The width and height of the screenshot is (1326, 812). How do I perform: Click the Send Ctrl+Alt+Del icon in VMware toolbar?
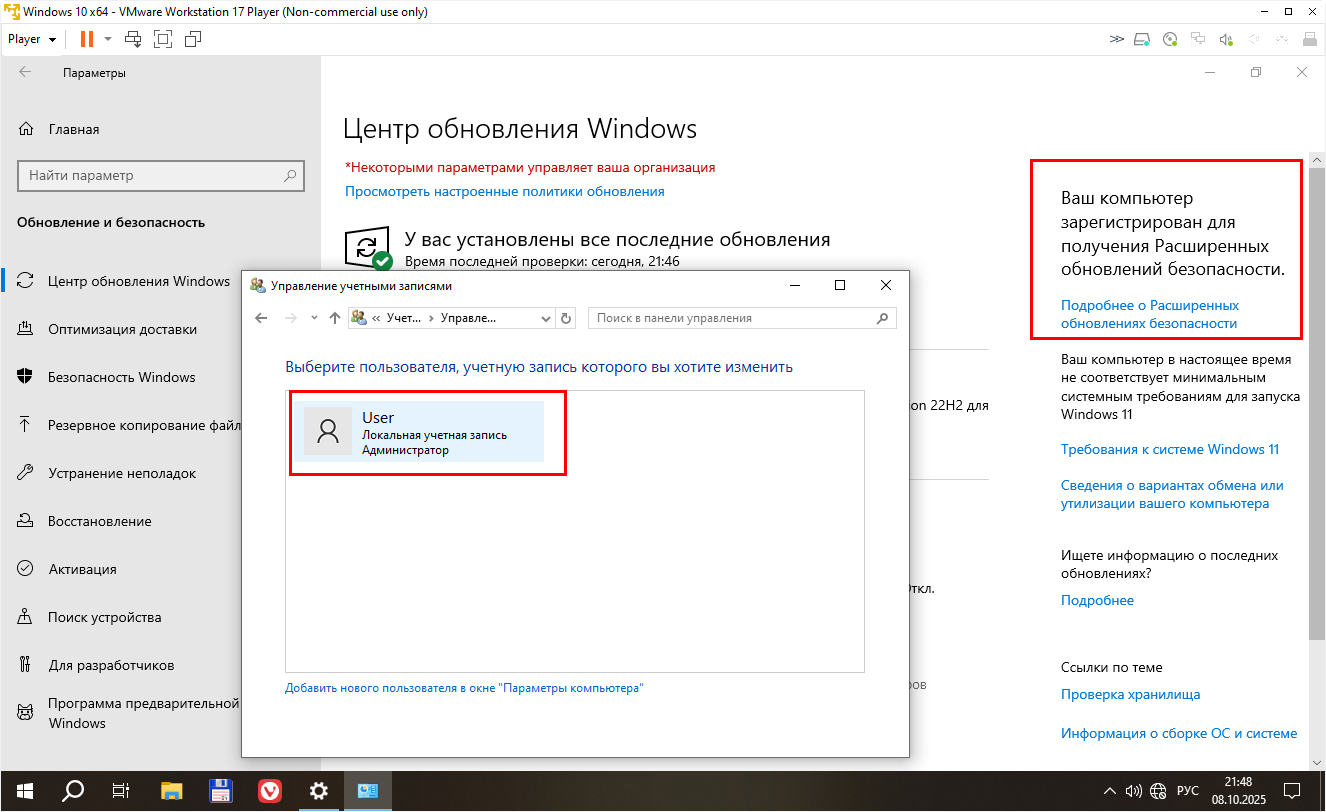[133, 39]
